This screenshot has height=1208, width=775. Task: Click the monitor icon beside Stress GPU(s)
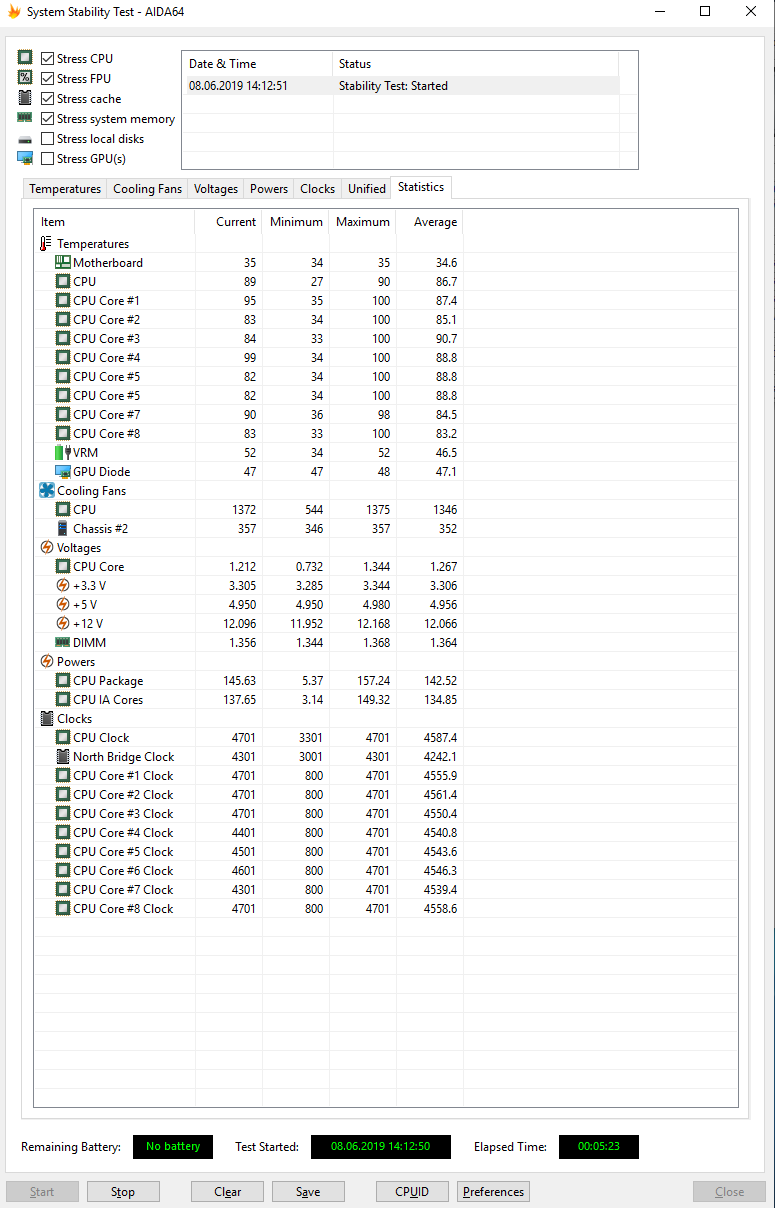point(25,158)
